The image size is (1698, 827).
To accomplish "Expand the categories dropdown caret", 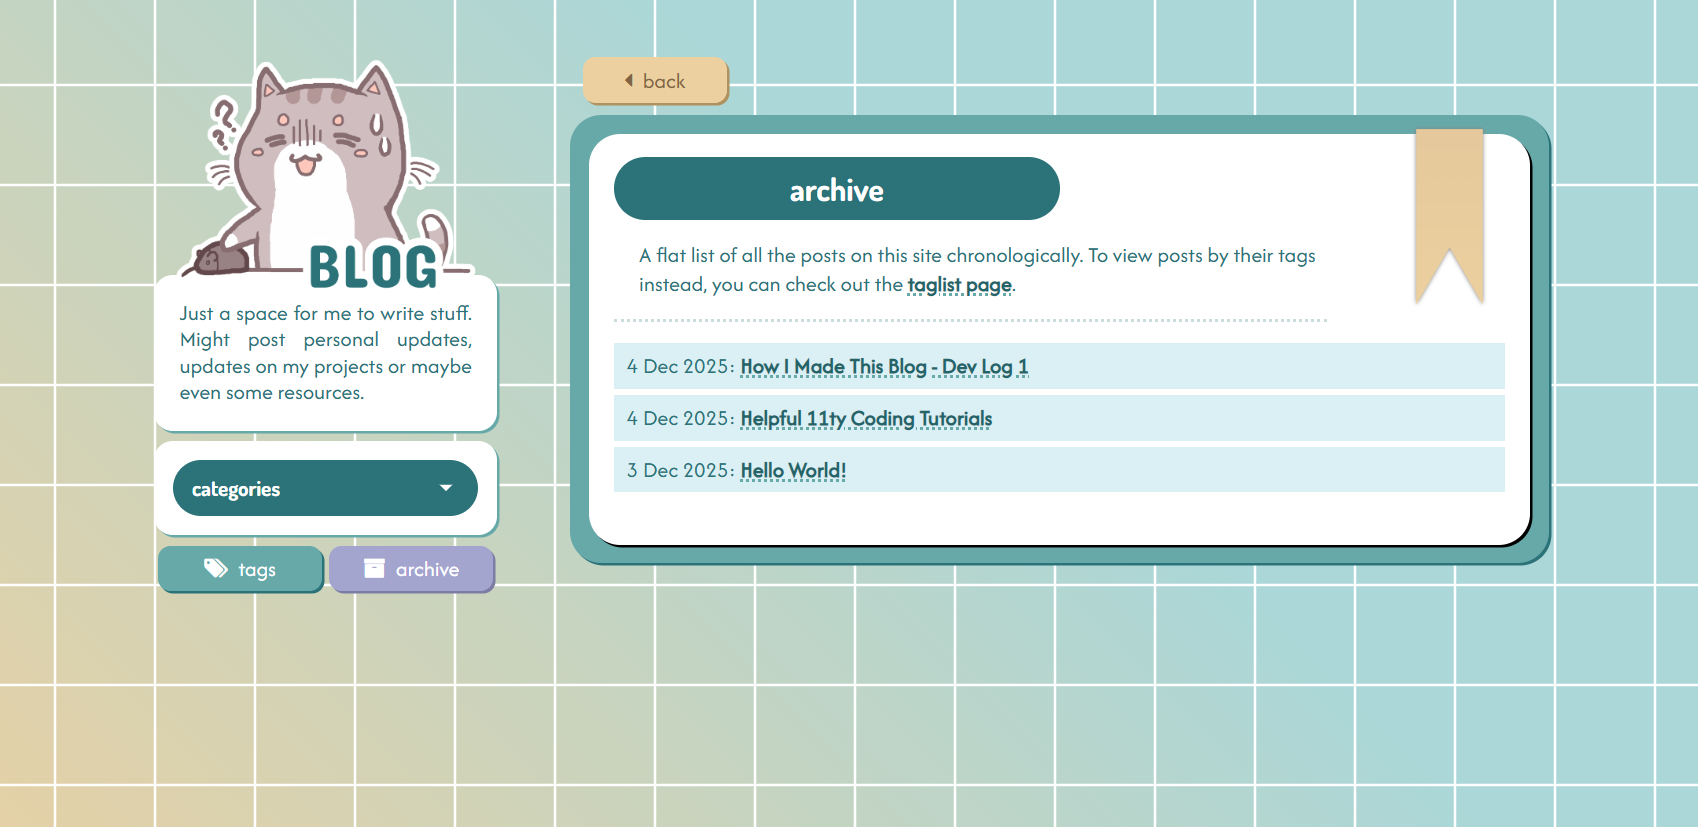I will coord(446,488).
